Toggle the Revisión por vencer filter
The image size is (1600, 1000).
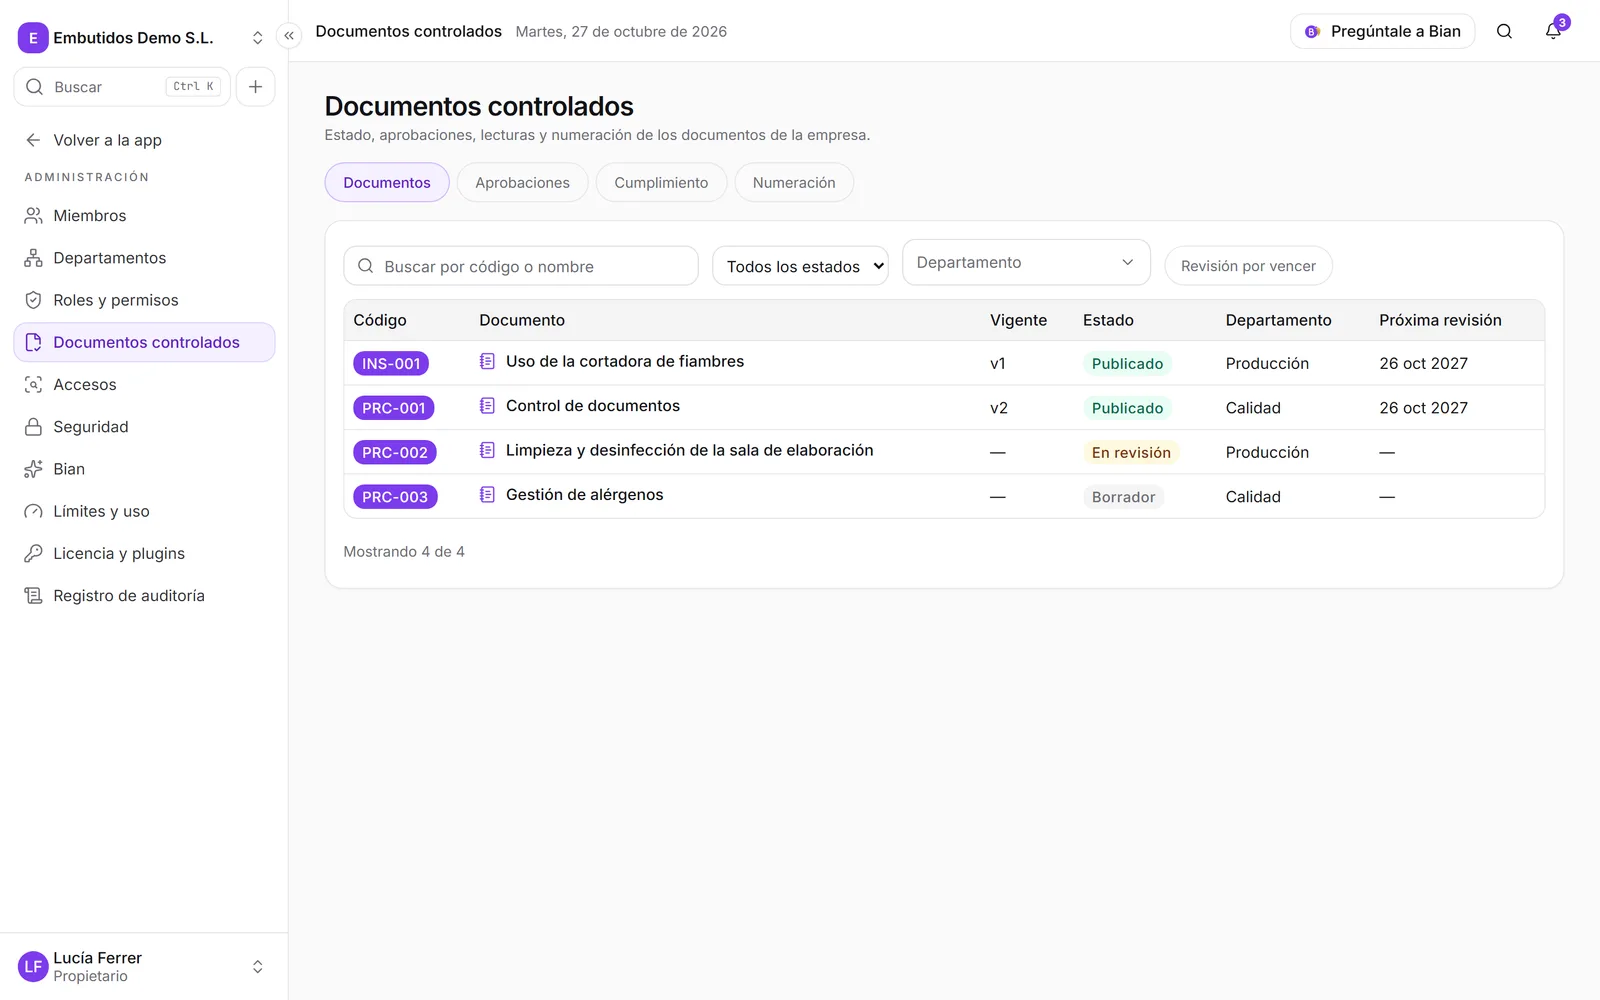[1248, 266]
